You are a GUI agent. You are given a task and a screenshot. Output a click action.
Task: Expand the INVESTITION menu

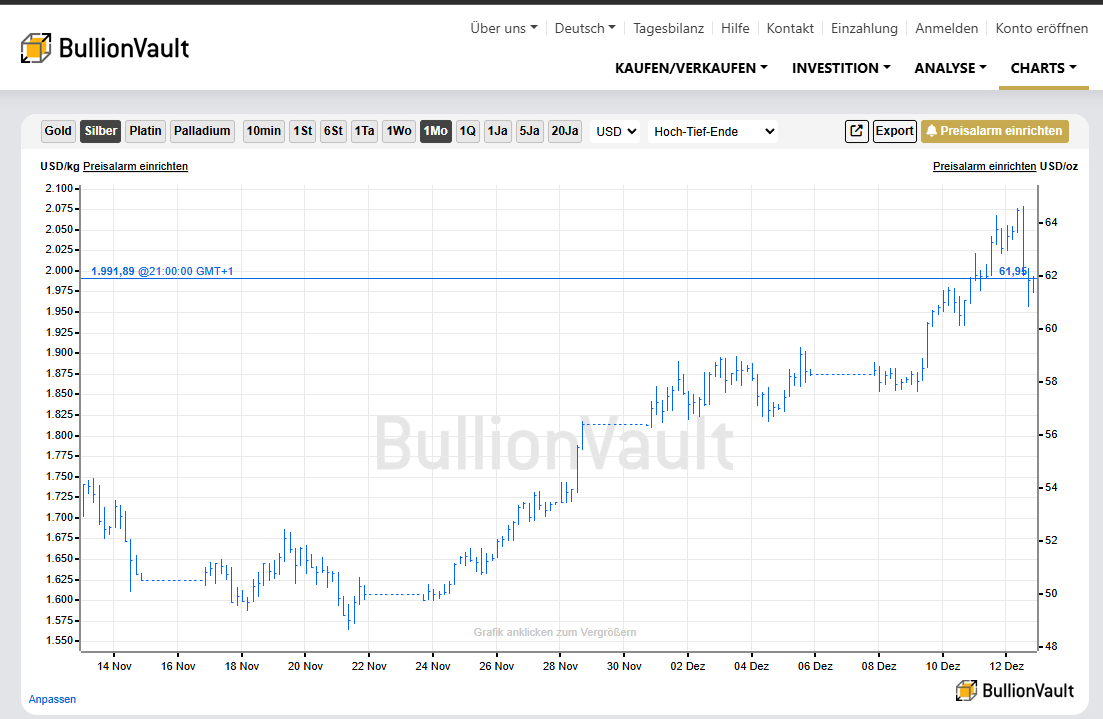(841, 68)
